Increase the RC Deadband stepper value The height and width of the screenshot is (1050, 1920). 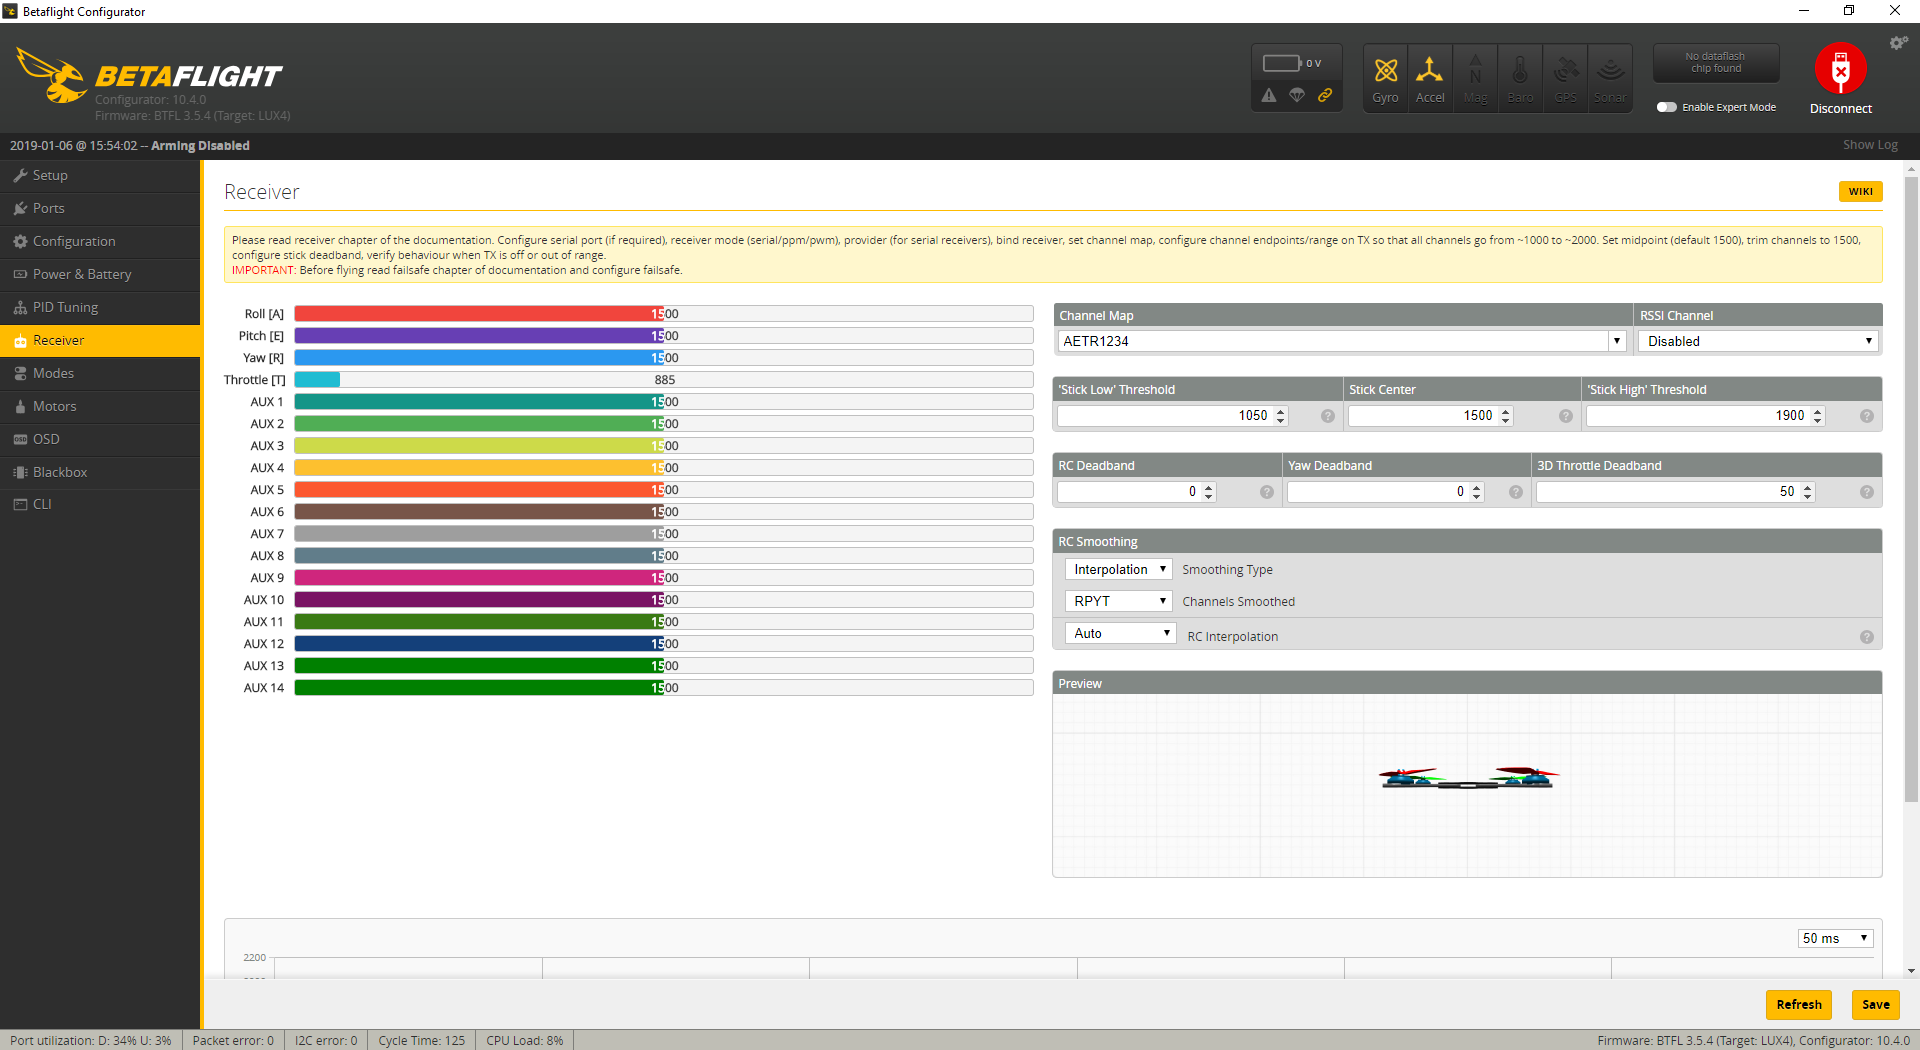click(x=1209, y=487)
